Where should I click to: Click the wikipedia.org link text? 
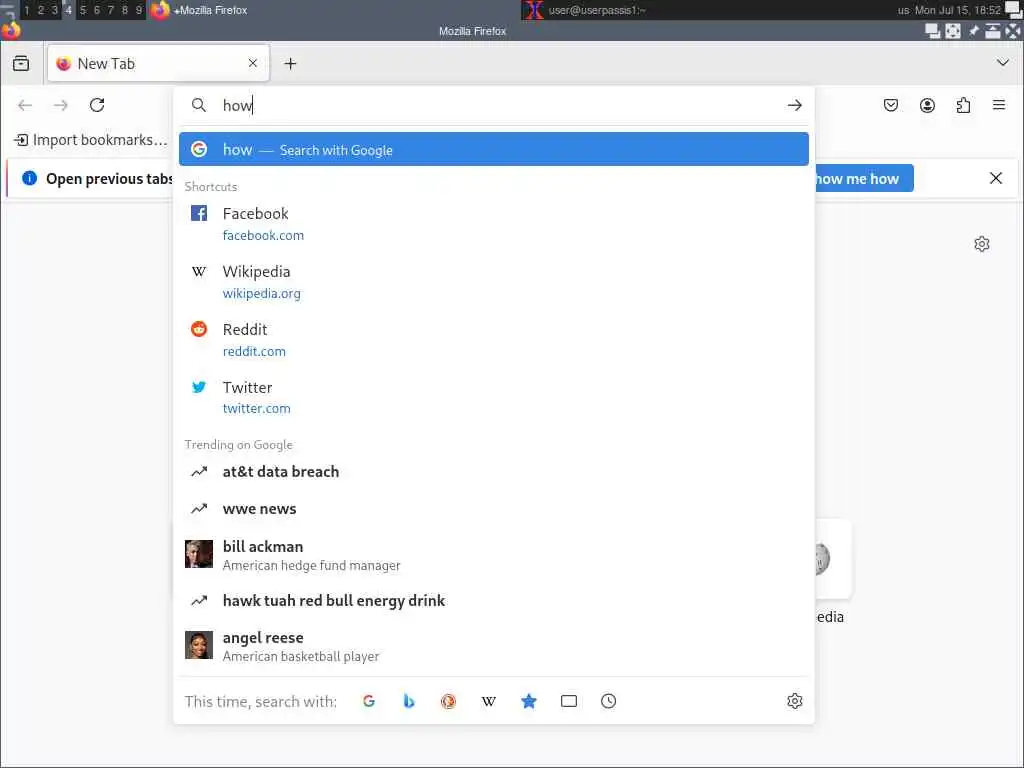[262, 293]
